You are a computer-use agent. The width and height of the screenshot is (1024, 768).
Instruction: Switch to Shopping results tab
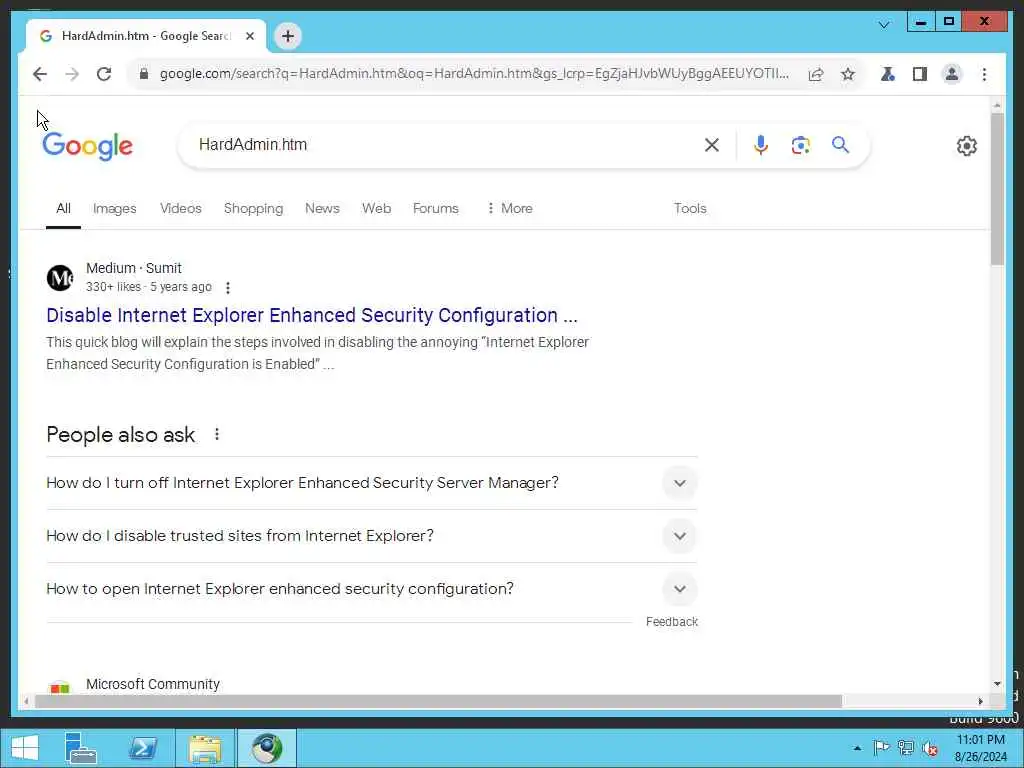253,208
